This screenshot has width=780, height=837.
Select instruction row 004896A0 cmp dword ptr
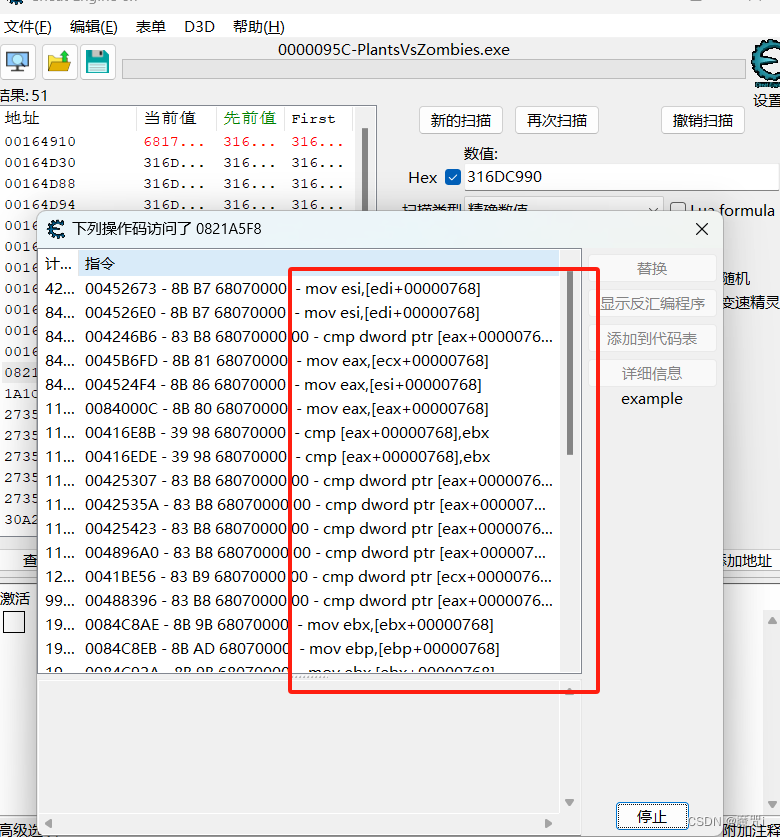pyautogui.click(x=300, y=553)
